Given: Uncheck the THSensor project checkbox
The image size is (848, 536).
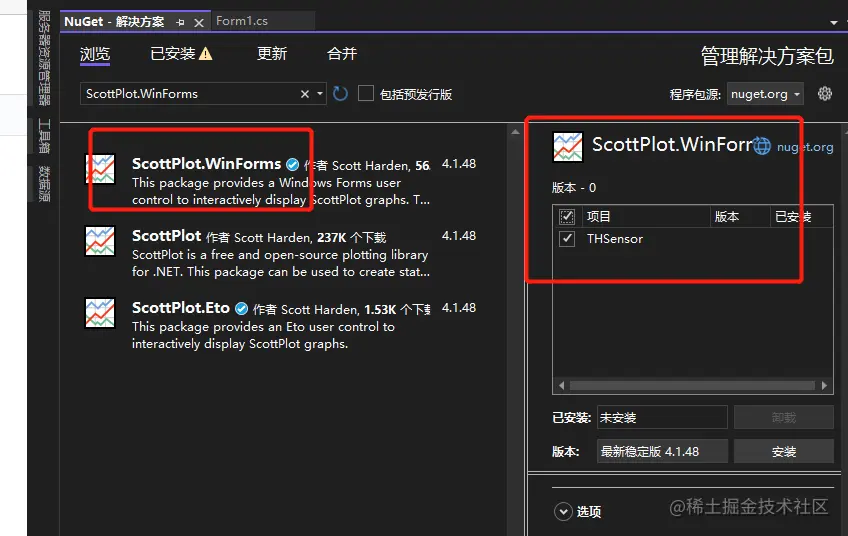Looking at the screenshot, I should tap(567, 239).
